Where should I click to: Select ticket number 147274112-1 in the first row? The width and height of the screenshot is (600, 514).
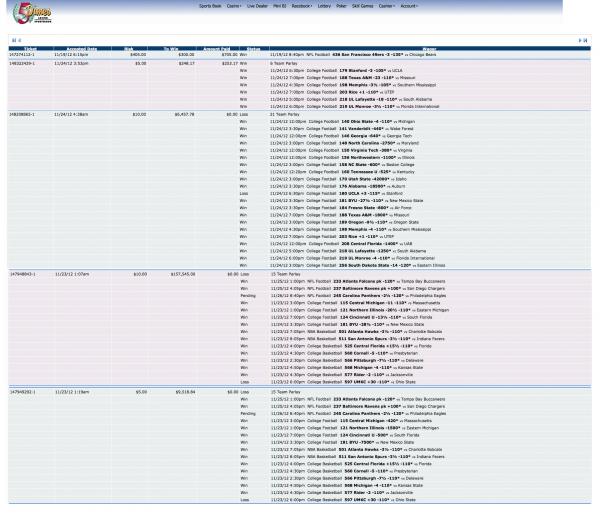pyautogui.click(x=22, y=54)
